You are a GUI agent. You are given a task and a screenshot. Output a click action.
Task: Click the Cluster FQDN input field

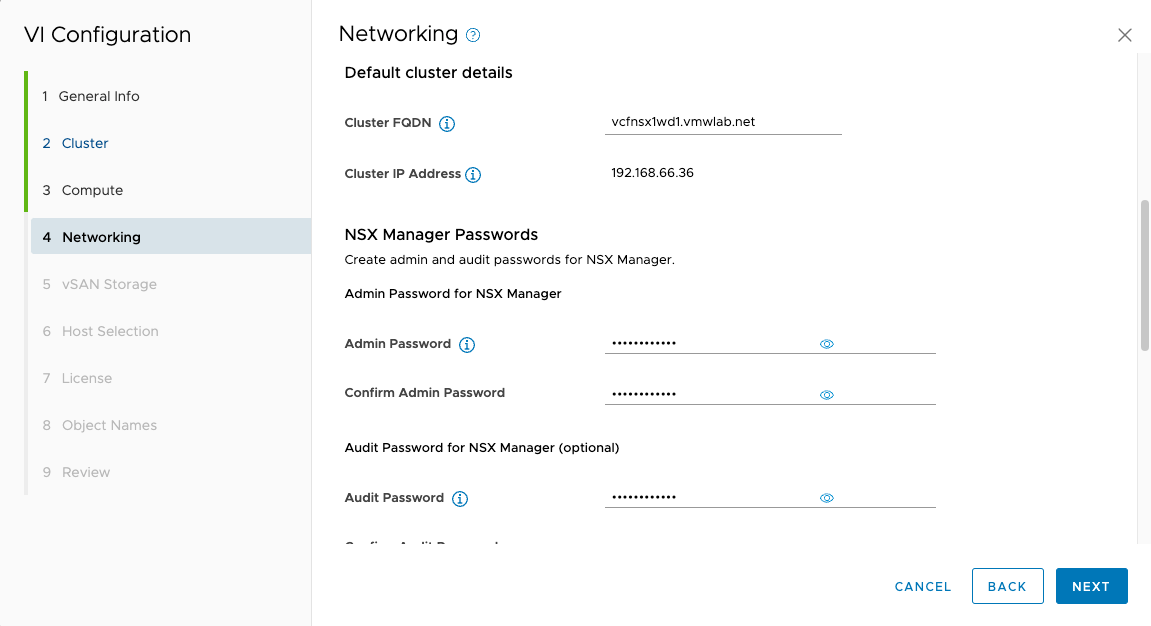click(723, 123)
